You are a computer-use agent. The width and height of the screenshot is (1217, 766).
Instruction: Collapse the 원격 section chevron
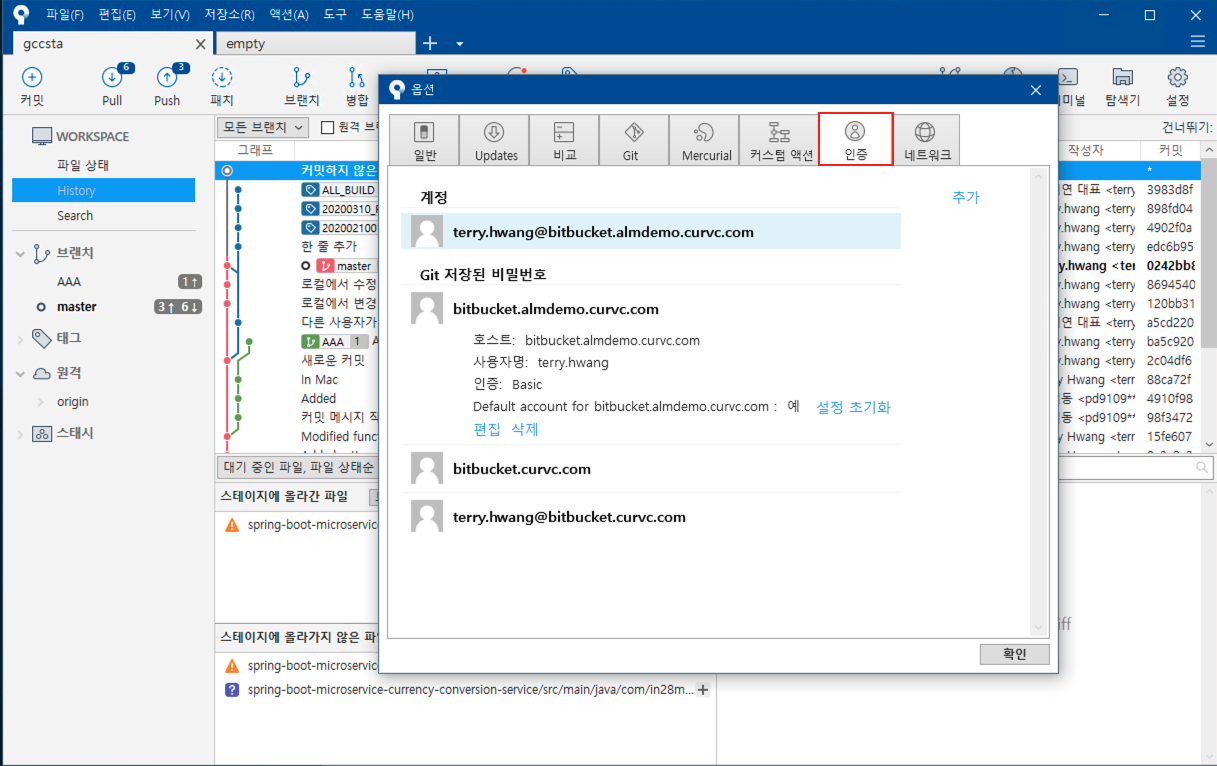20,374
